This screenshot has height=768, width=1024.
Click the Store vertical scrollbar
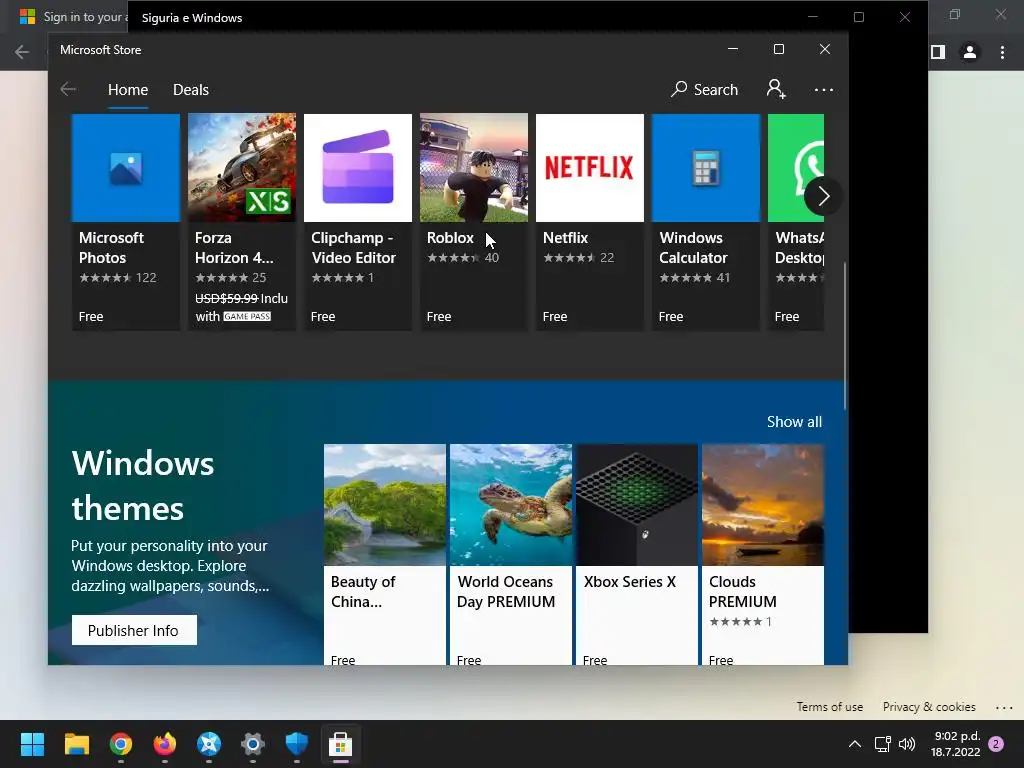click(x=845, y=336)
